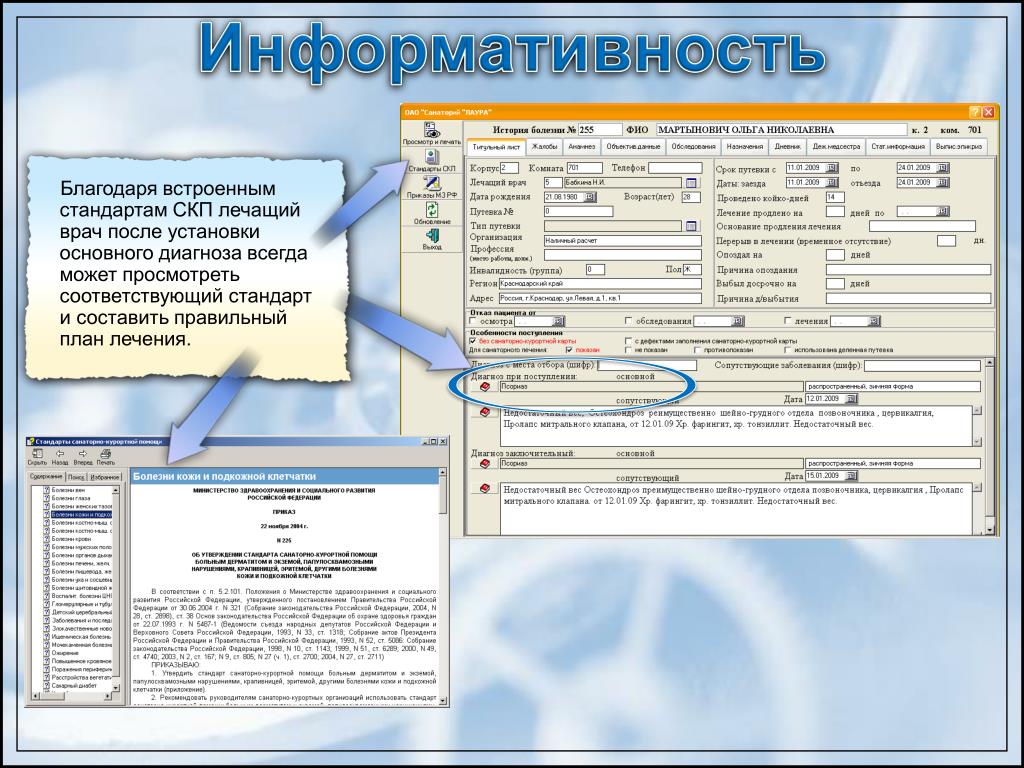Viewport: 1024px width, 768px height.
Task: Click the Путевка № input field
Action: (x=578, y=212)
